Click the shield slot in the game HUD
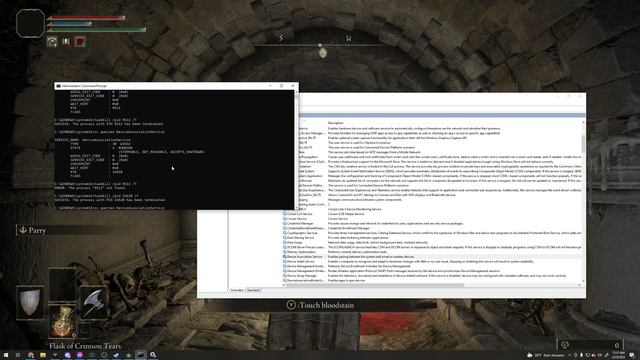Image resolution: width=640 pixels, height=360 pixels. pos(30,302)
